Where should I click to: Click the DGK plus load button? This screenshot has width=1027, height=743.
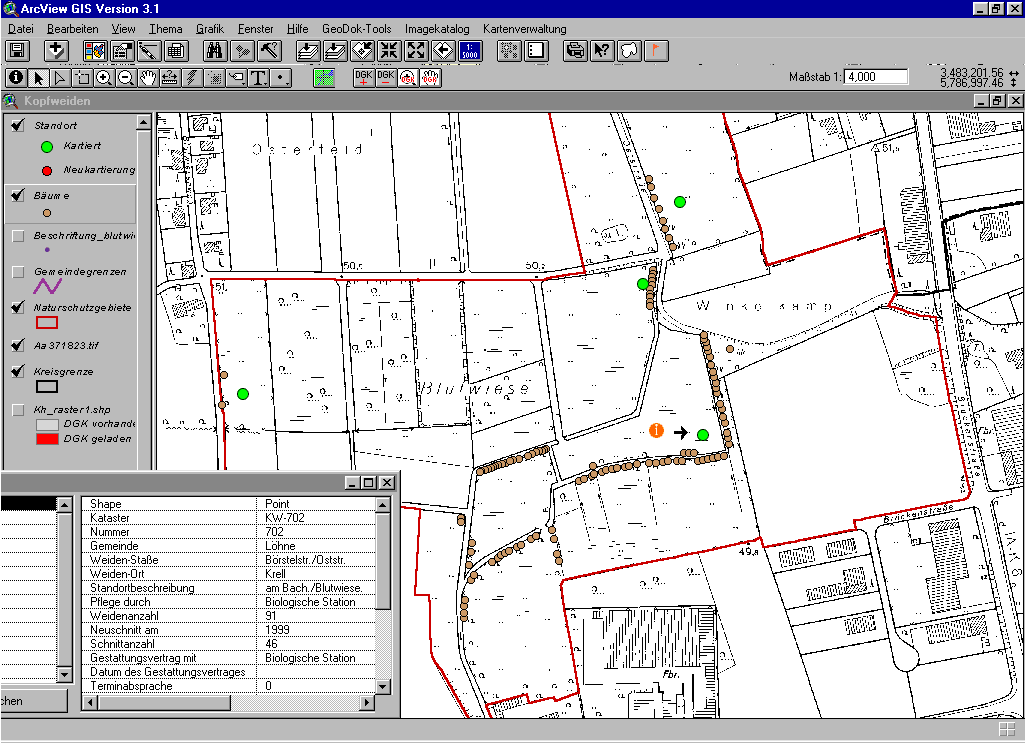click(363, 77)
